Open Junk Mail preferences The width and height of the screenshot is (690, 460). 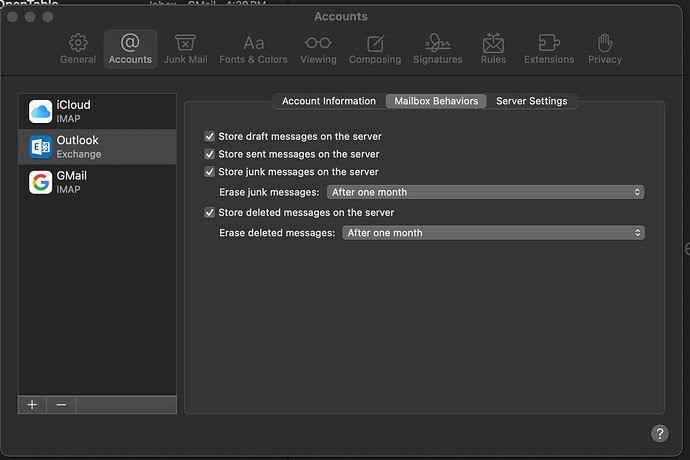(x=185, y=49)
